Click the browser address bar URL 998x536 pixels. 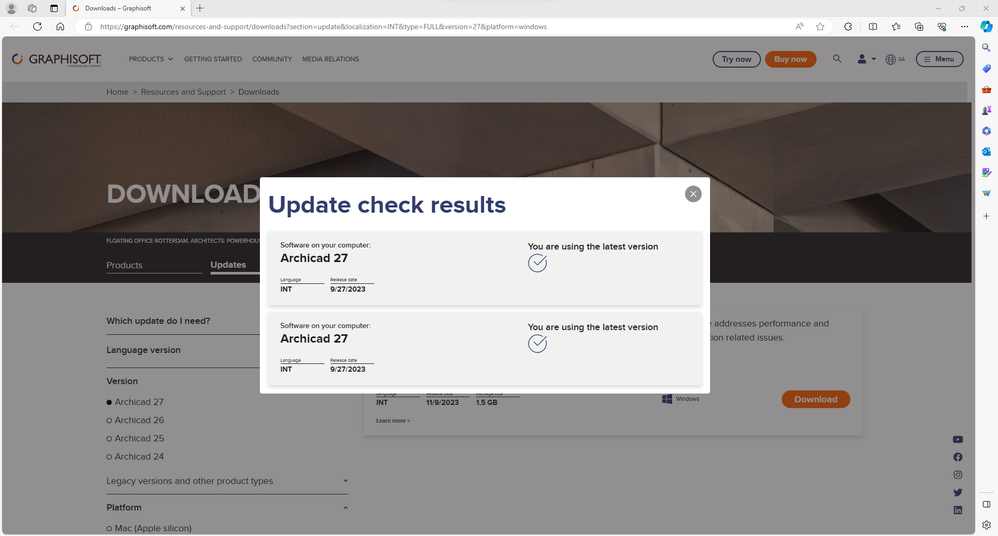[323, 27]
